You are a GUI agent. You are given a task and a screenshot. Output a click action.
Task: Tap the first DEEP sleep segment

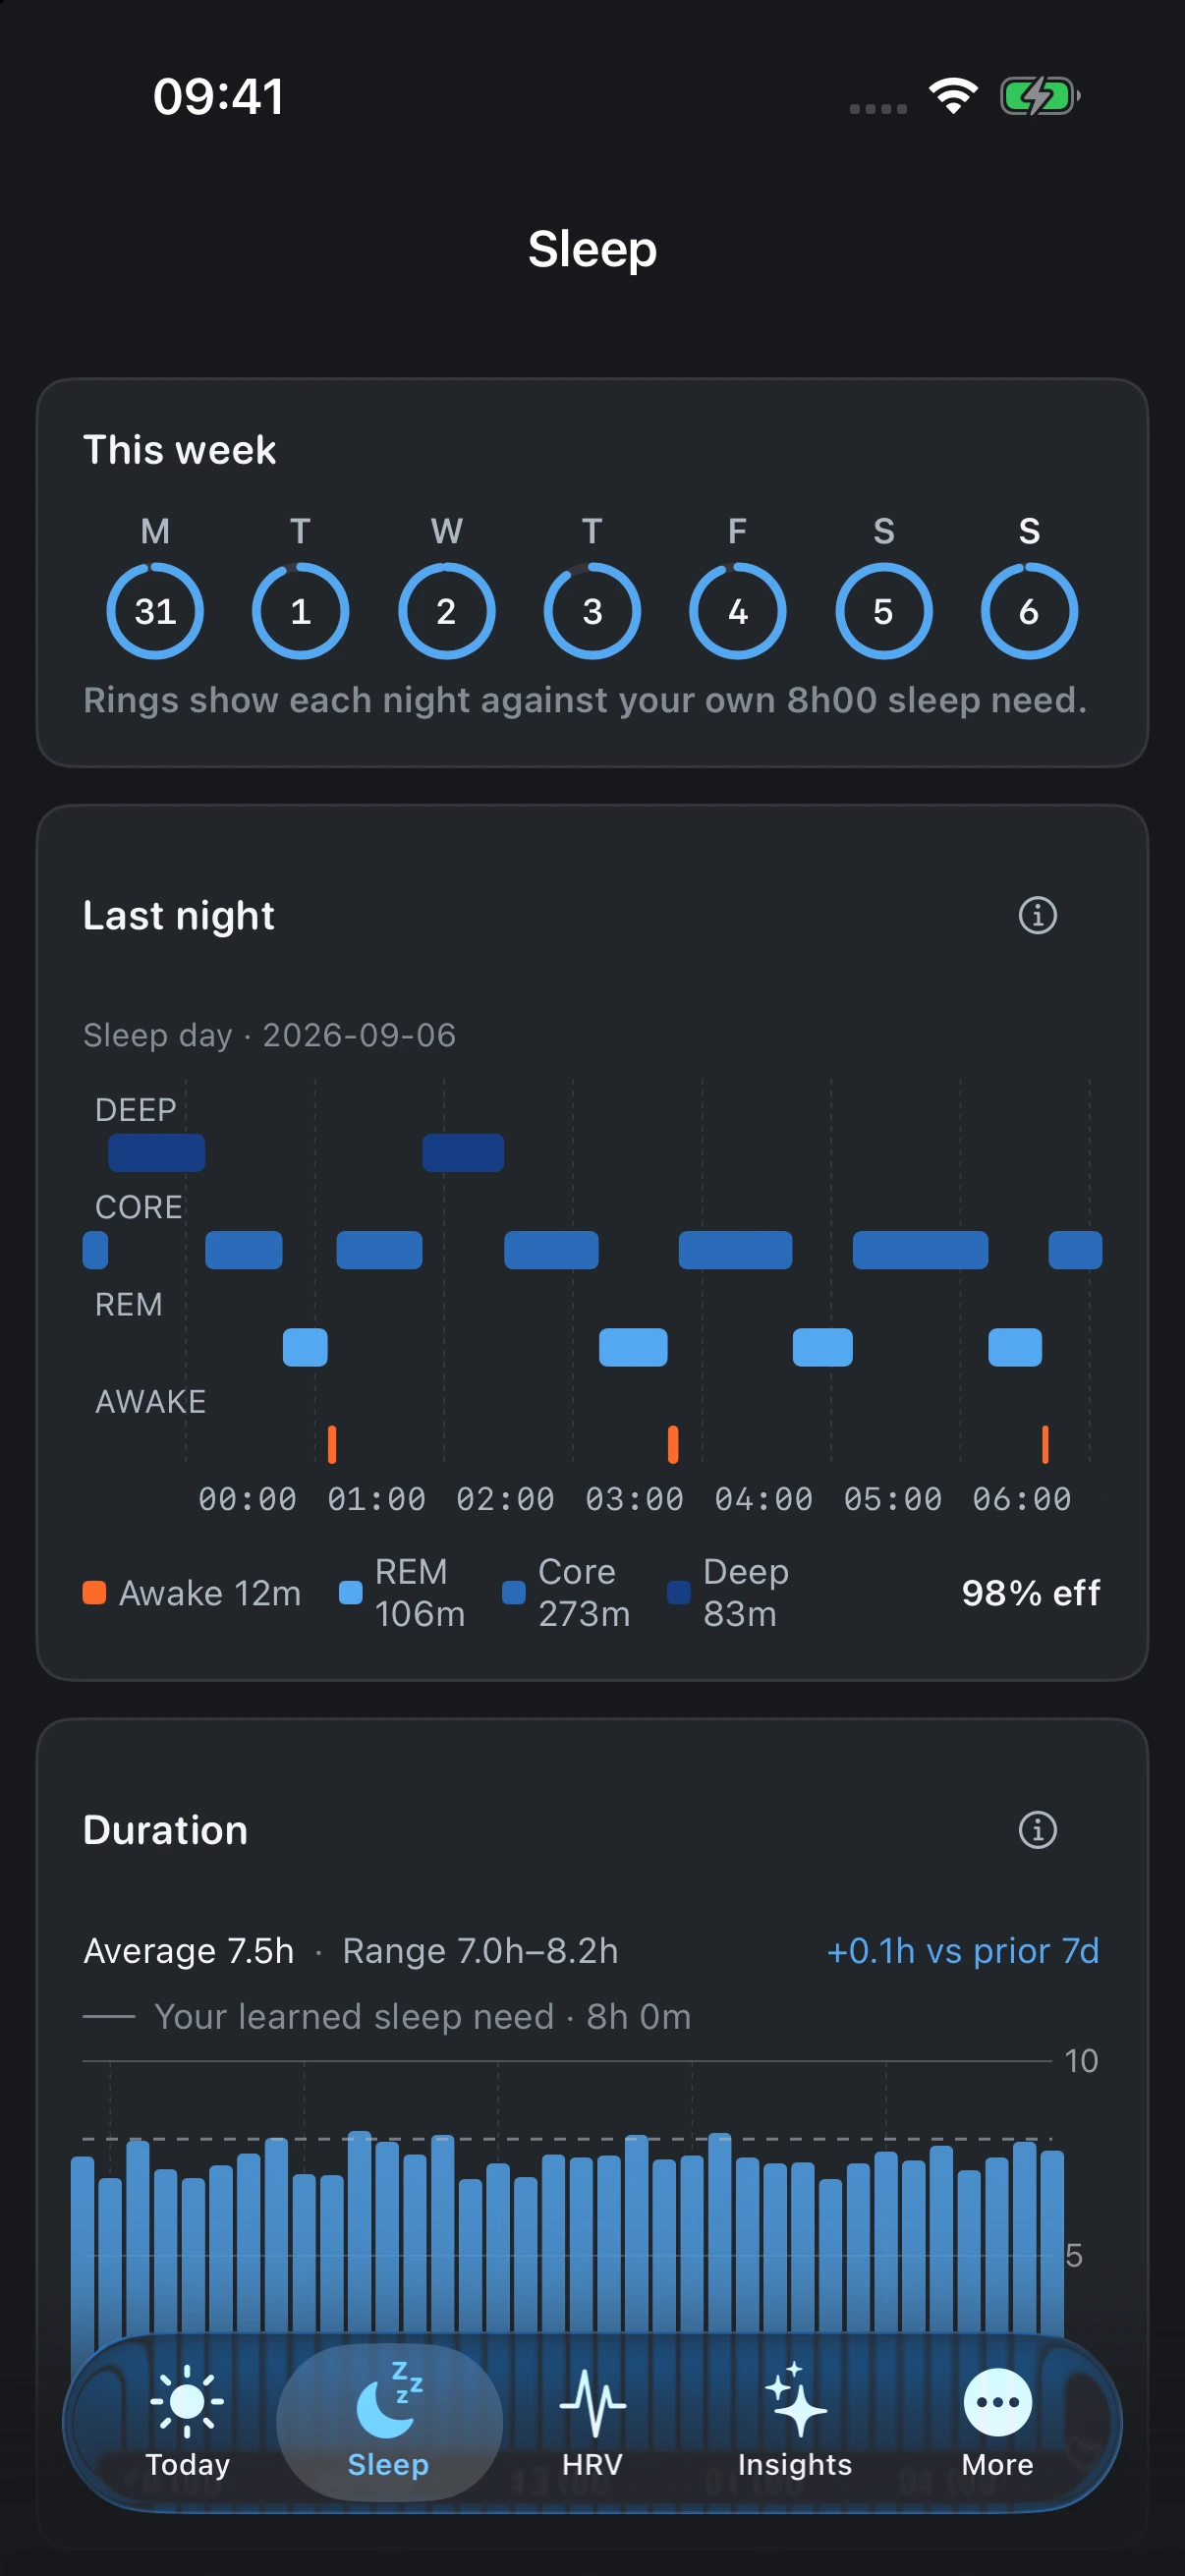(157, 1152)
